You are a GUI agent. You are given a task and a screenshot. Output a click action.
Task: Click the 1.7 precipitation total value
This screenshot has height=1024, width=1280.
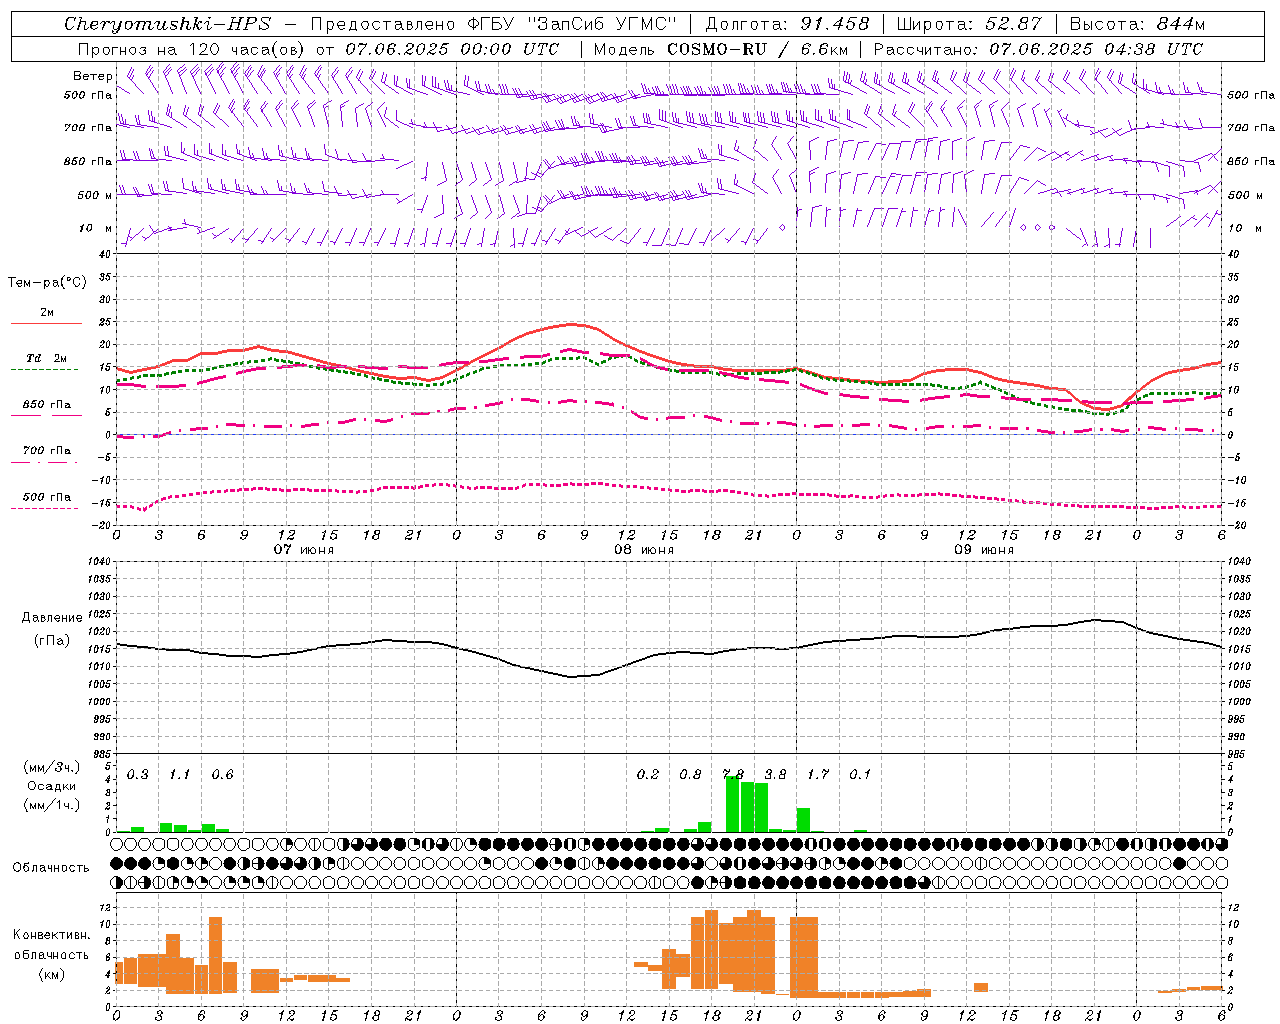818,775
